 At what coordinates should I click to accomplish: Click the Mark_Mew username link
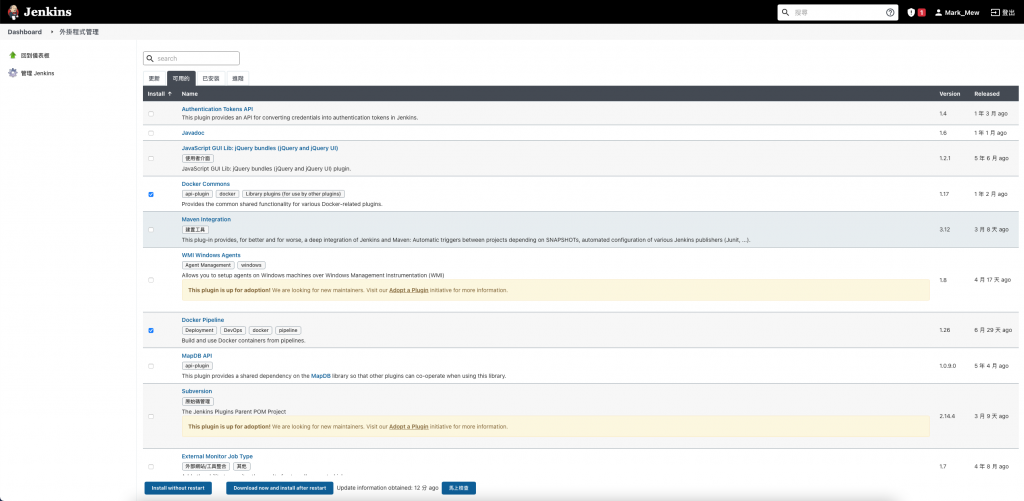[x=962, y=12]
